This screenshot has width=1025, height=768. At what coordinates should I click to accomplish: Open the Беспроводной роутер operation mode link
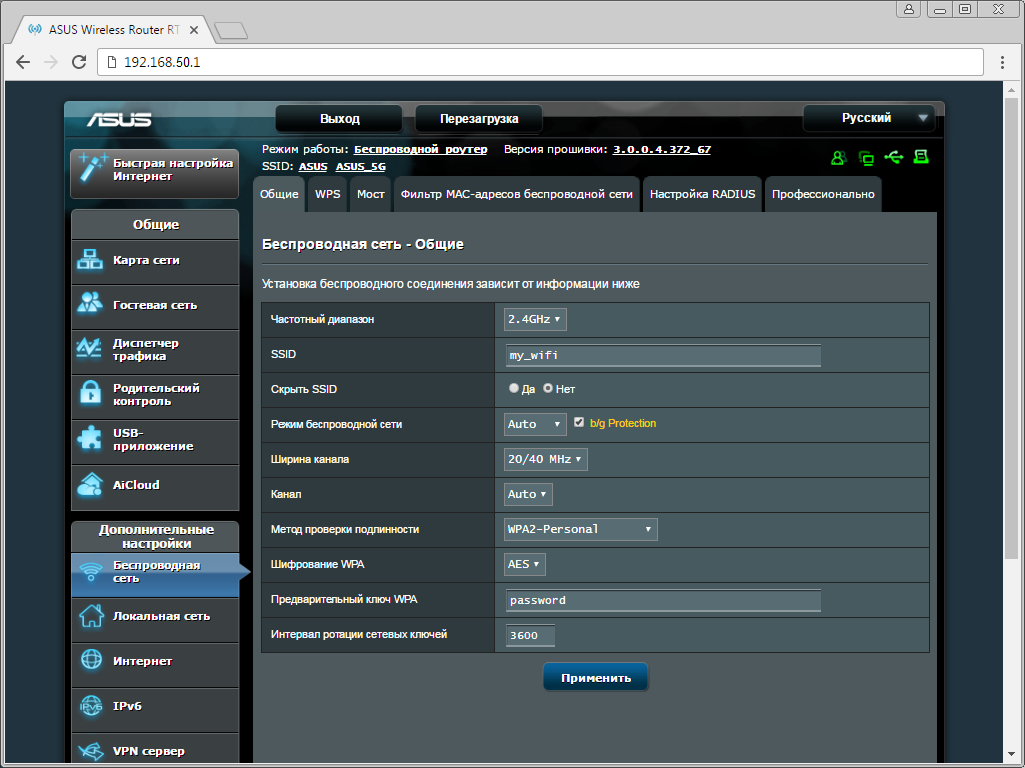420,149
